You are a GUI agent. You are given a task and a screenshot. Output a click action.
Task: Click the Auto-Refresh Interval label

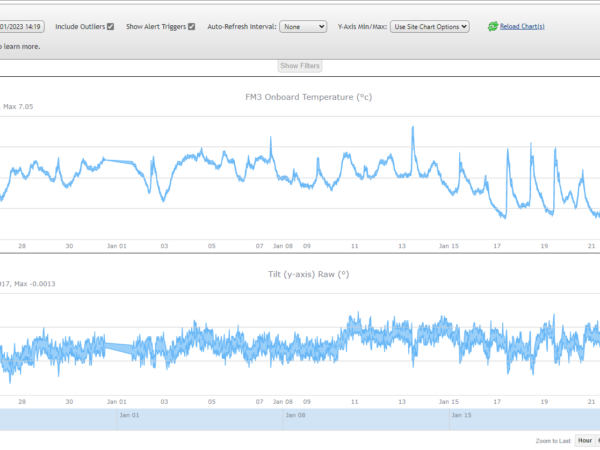(242, 27)
